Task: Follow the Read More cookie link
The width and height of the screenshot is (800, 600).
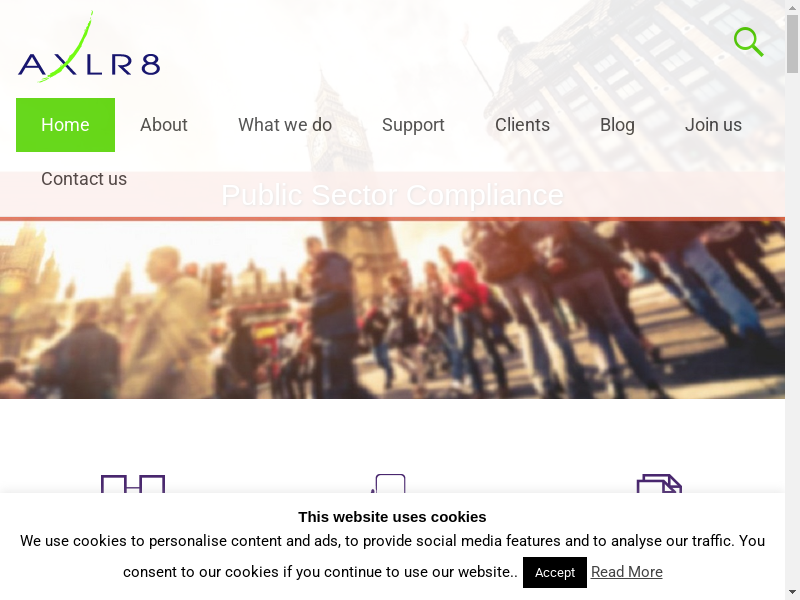Action: coord(627,572)
